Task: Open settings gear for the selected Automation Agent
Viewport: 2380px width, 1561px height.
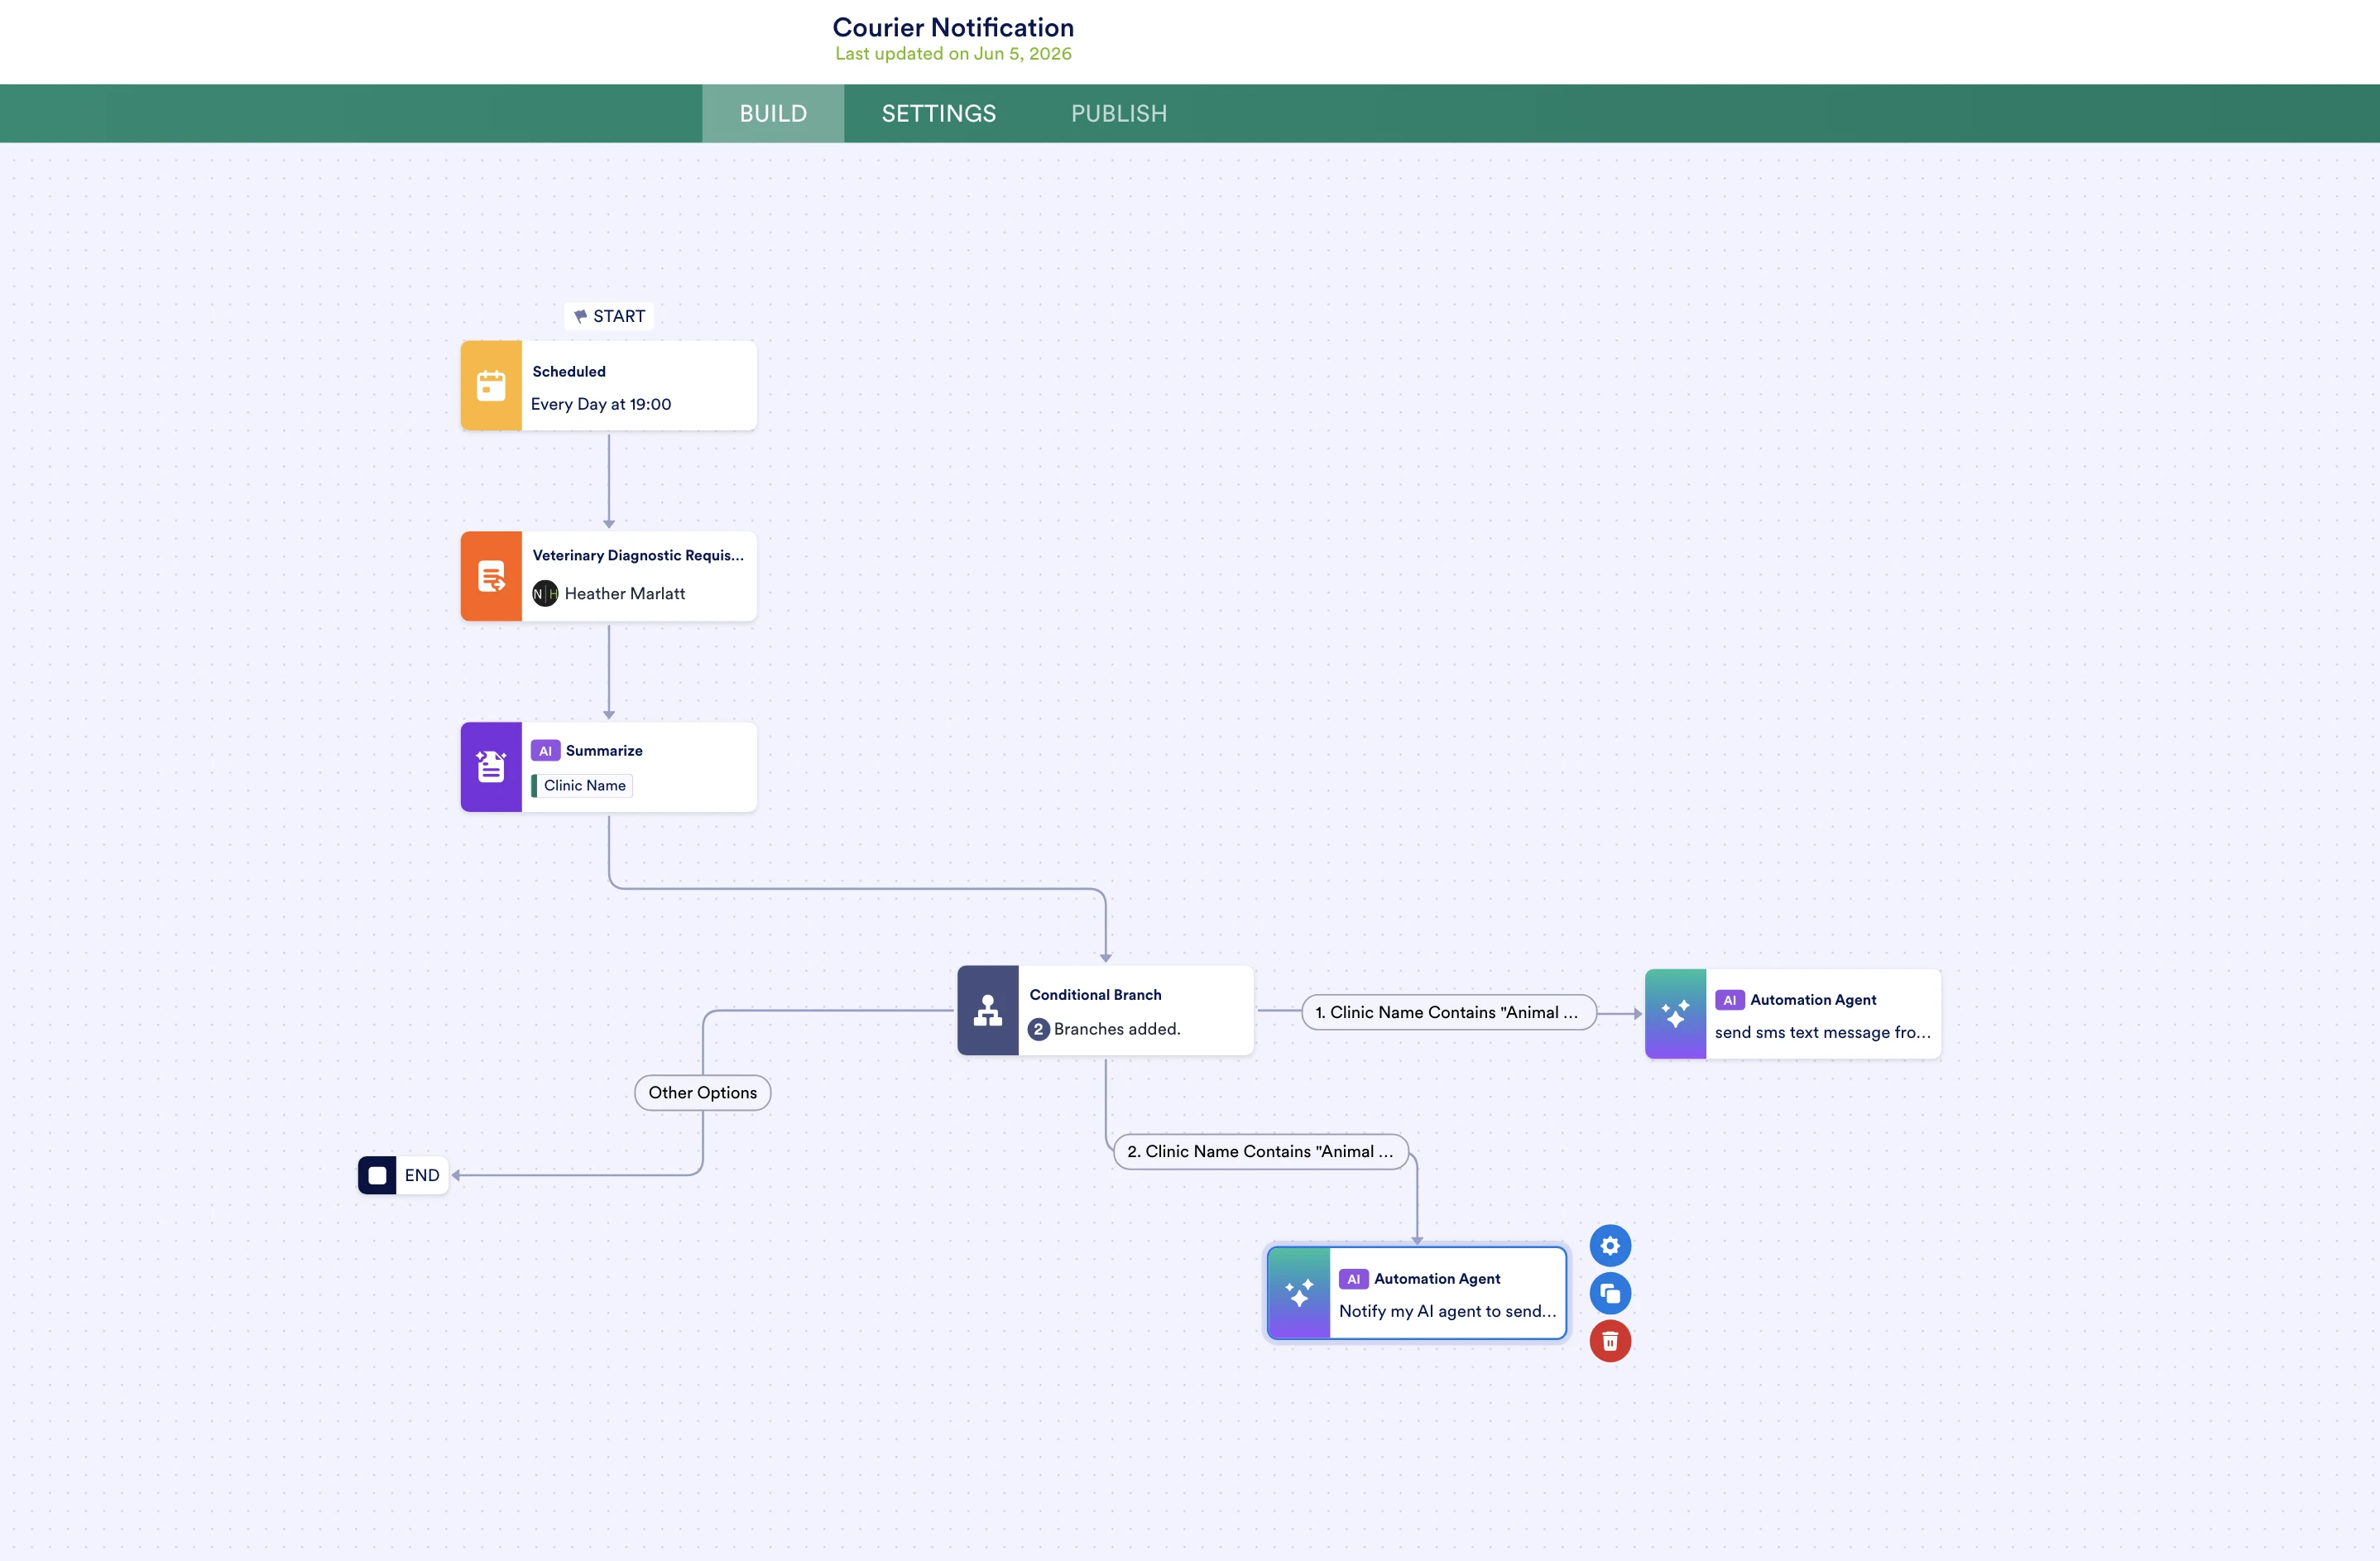Action: pos(1610,1246)
